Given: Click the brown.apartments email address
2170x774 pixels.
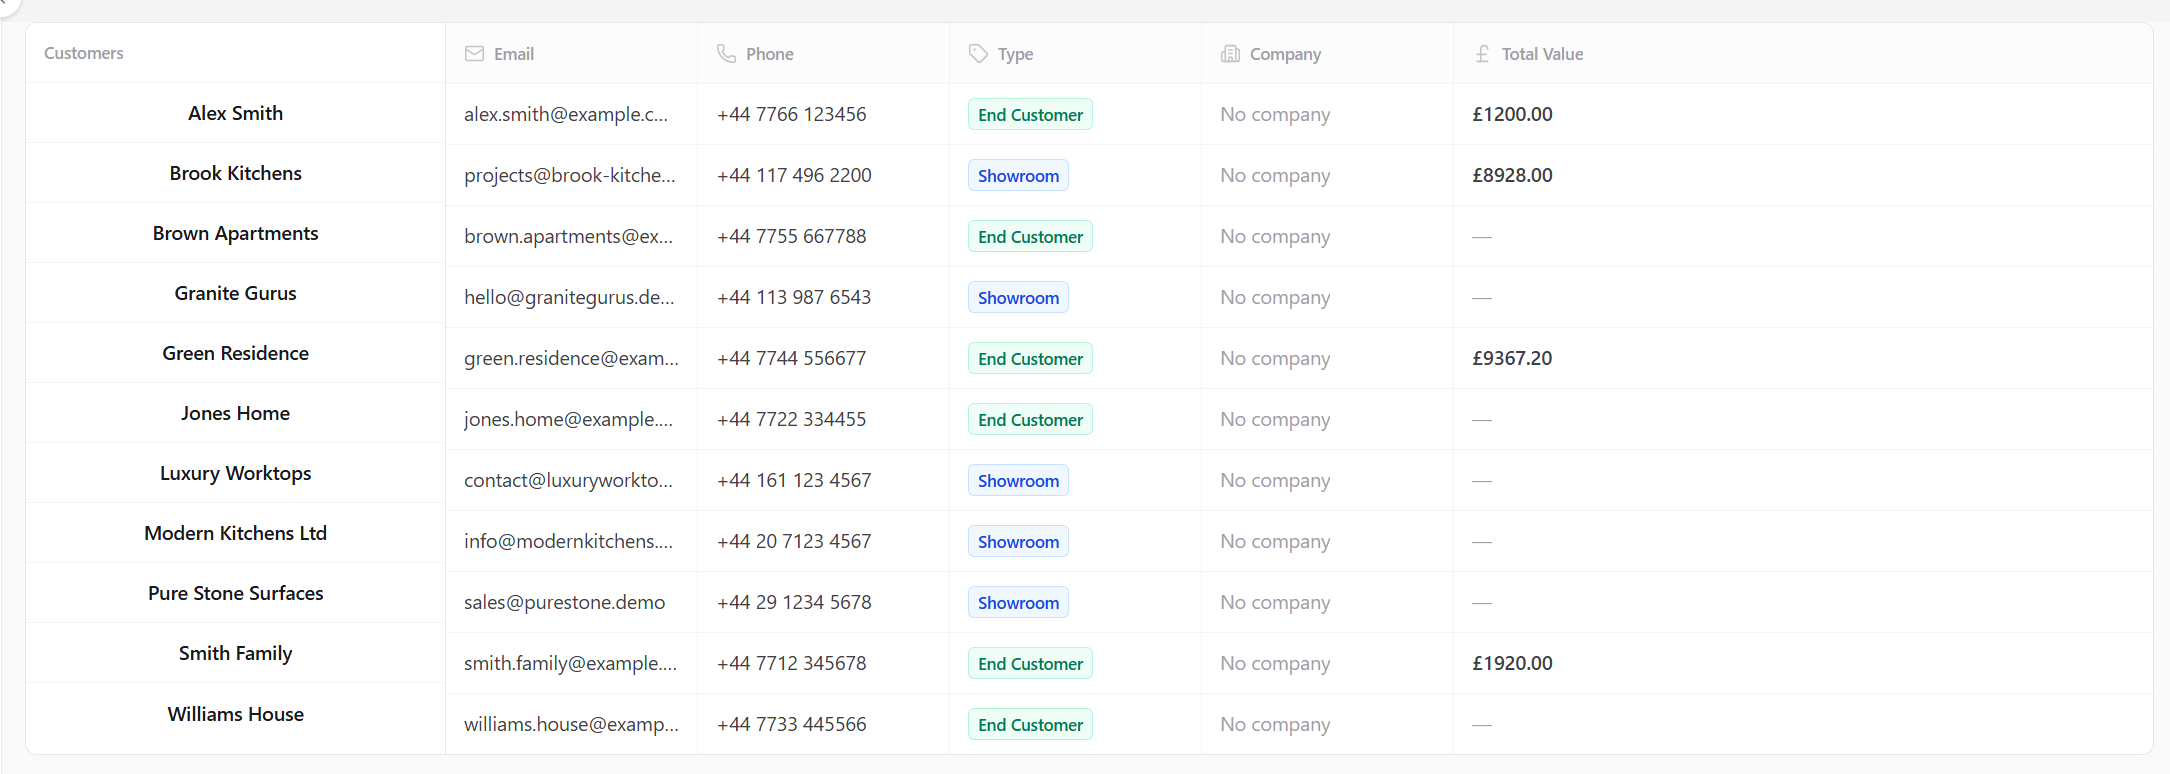Looking at the screenshot, I should (568, 236).
